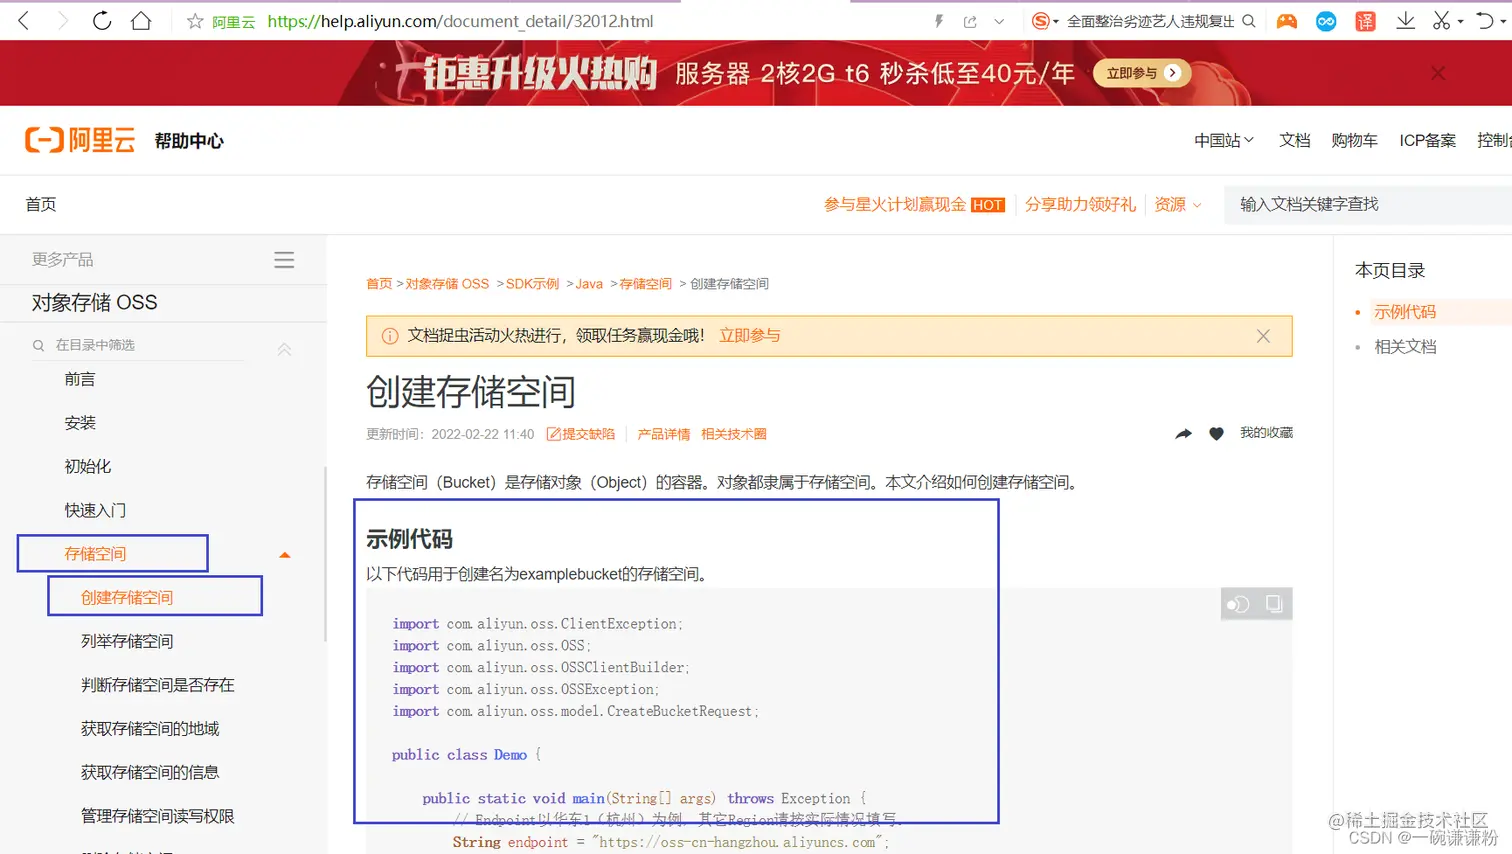
Task: Favorite the article with the heart icon
Action: pos(1216,433)
